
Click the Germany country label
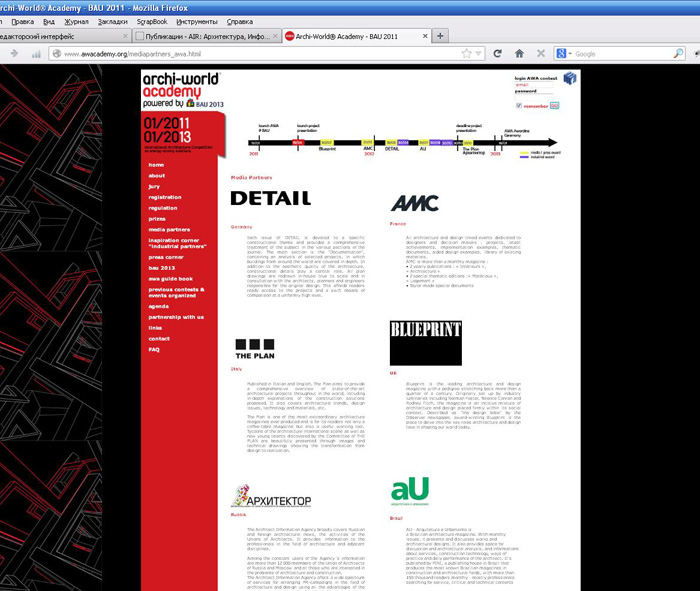click(x=242, y=227)
